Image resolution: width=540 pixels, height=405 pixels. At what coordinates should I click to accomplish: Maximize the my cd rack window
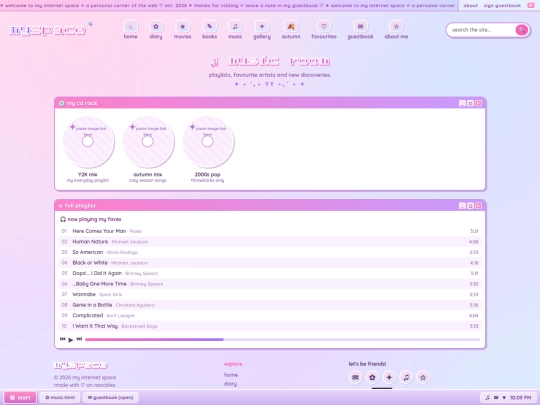tap(470, 103)
